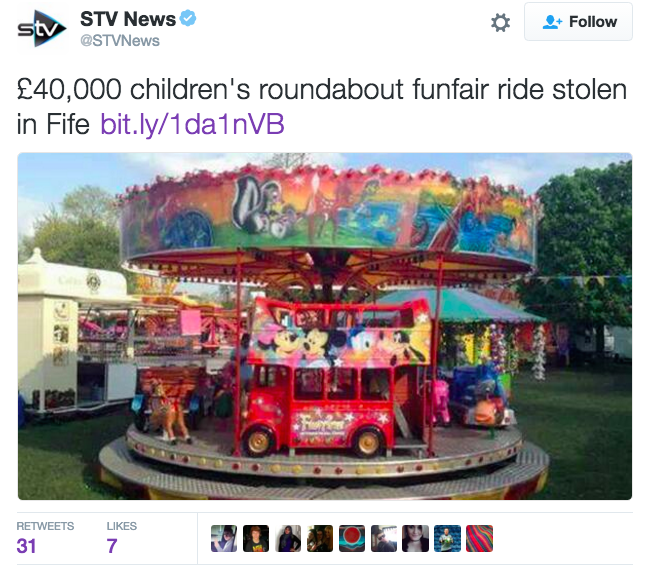Open the sixth liker avatar

click(x=383, y=538)
